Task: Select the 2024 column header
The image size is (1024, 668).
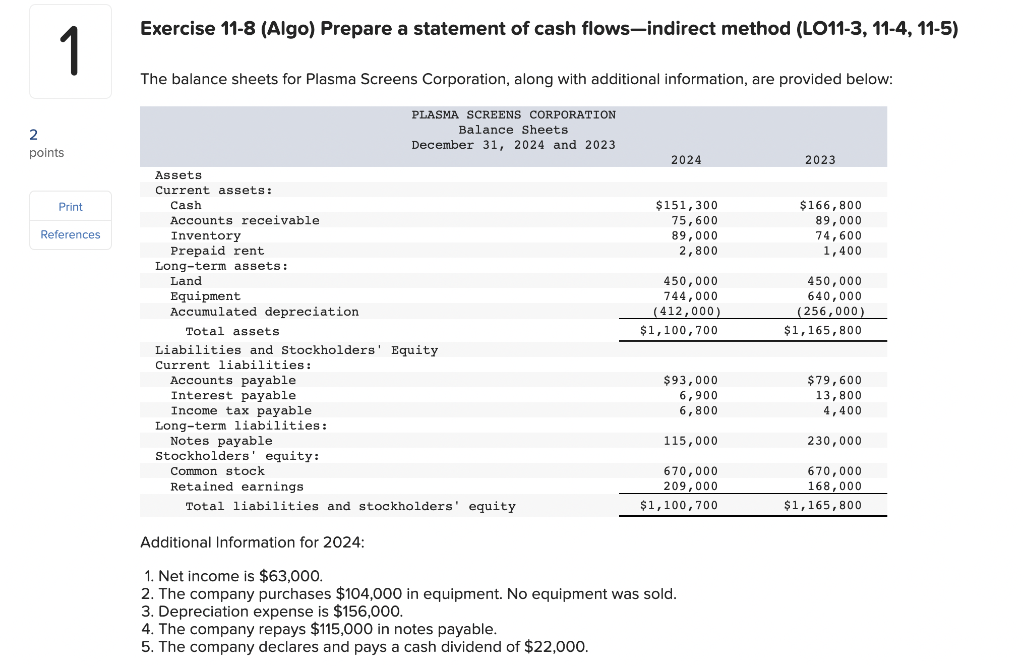Action: coord(687,159)
